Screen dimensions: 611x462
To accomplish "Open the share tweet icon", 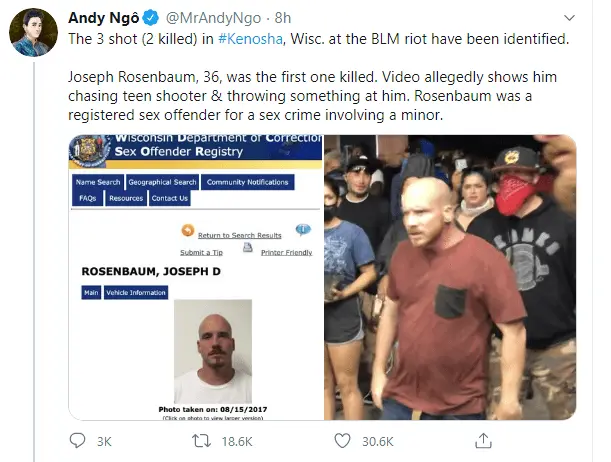I will click(x=483, y=441).
